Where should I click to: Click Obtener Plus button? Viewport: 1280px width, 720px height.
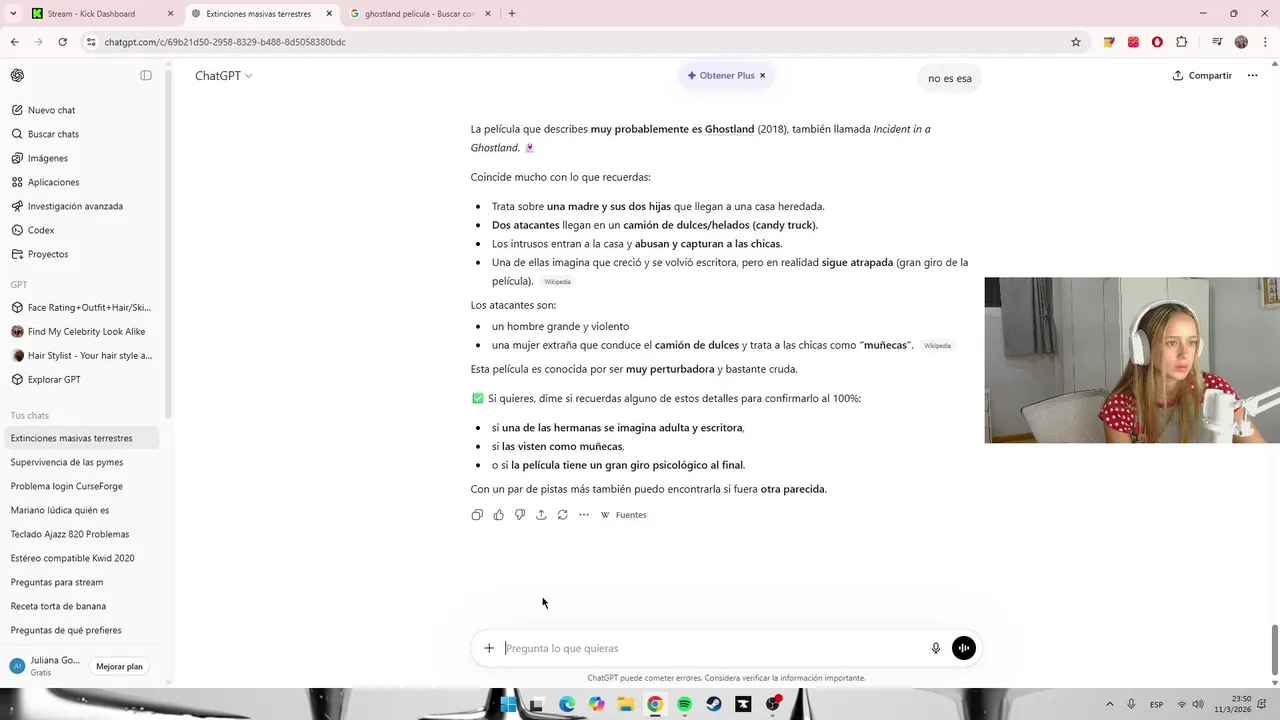click(x=720, y=76)
